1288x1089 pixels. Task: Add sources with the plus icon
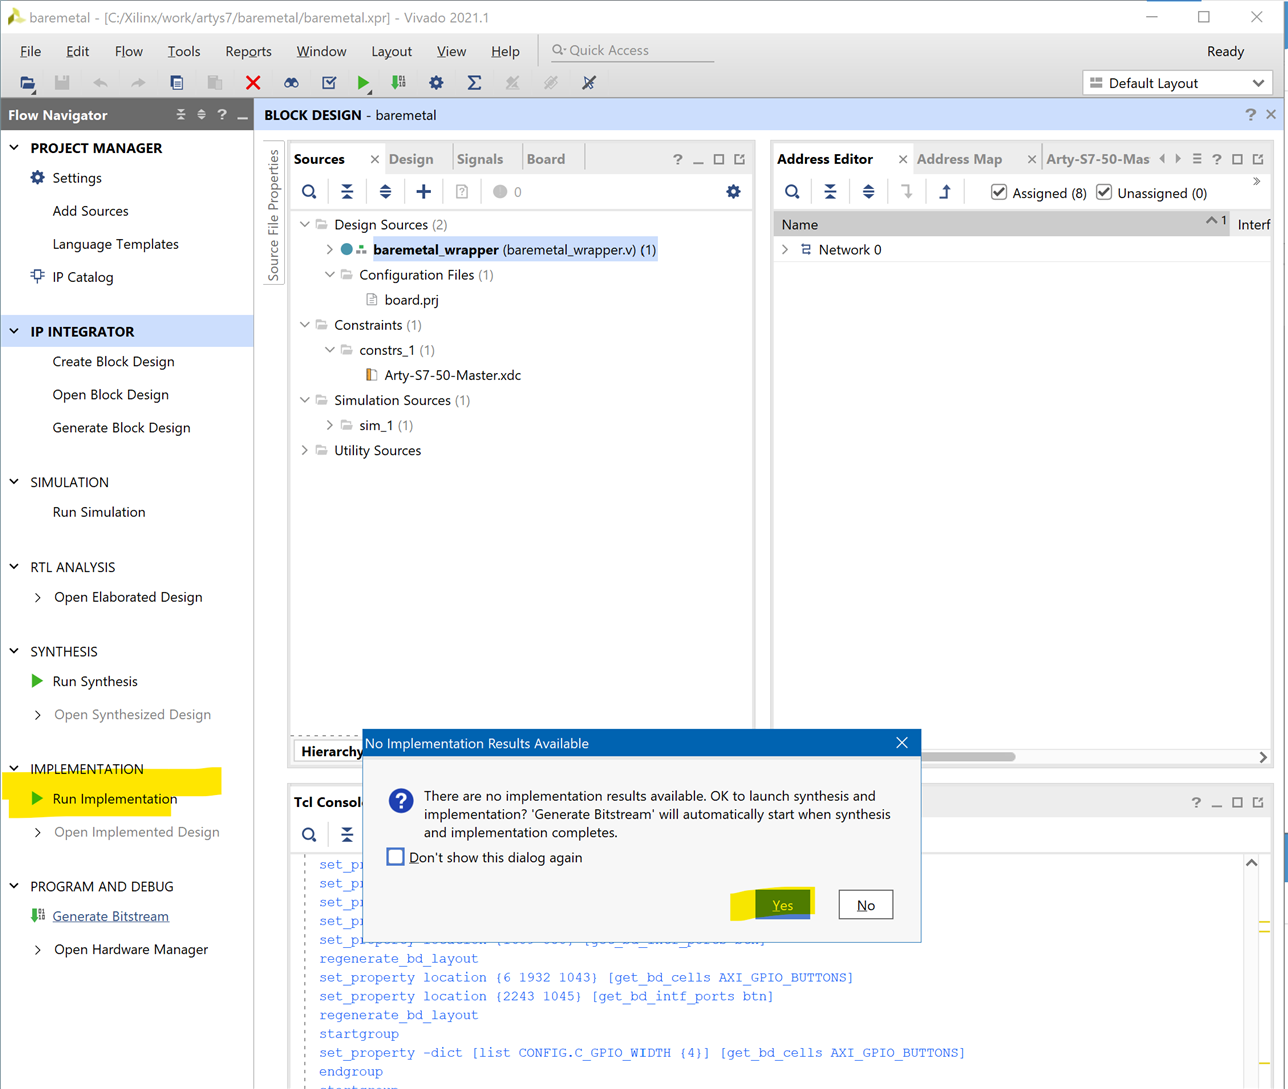[x=424, y=192]
